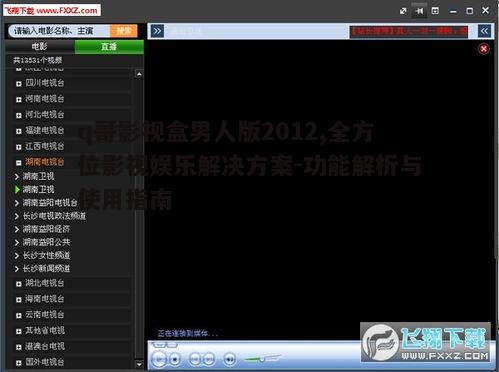This screenshot has height=372, width=499.
Task: Click the green volume slider
Action: coord(262,359)
